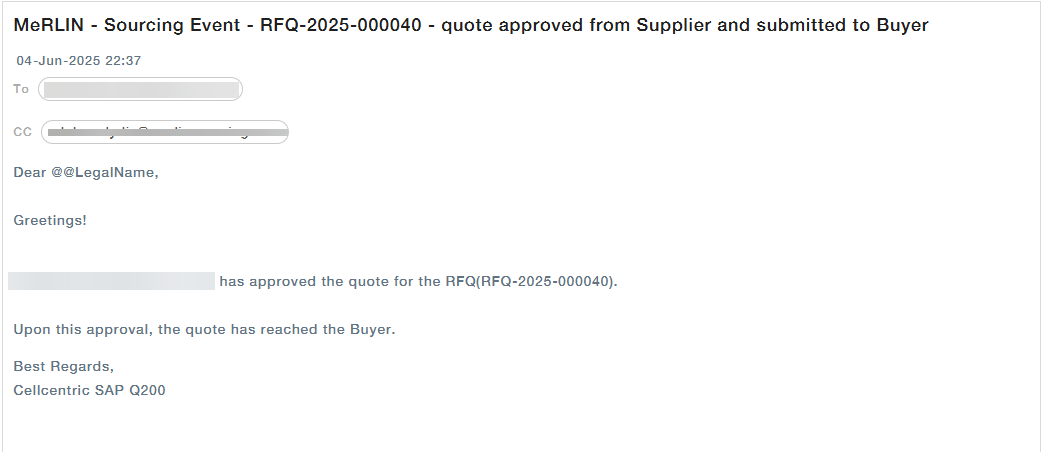
Task: Click the "Greetings!" line
Action: point(50,220)
